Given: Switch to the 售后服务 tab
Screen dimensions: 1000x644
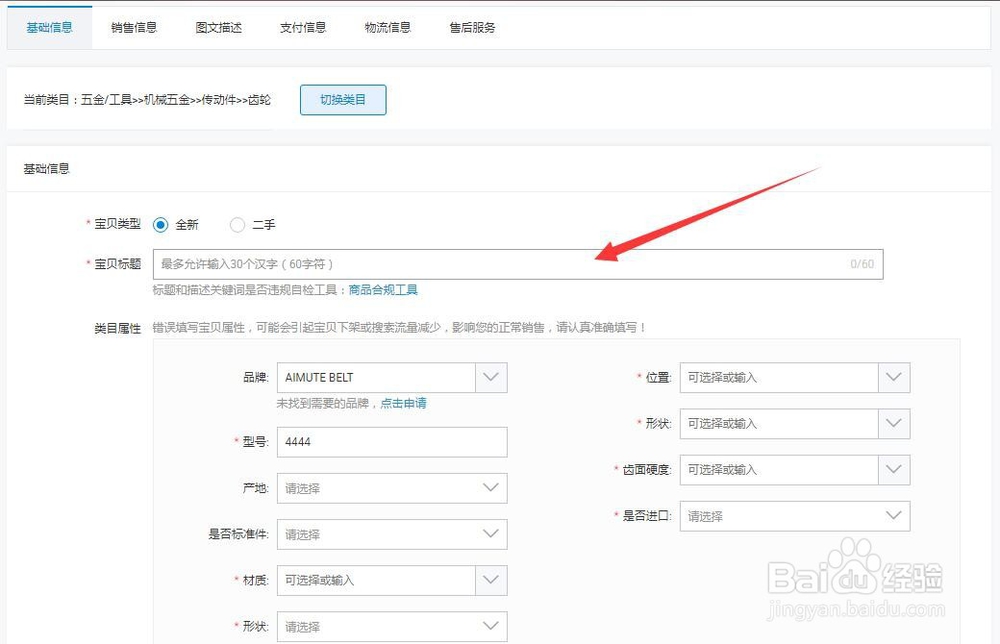Looking at the screenshot, I should coord(471,28).
